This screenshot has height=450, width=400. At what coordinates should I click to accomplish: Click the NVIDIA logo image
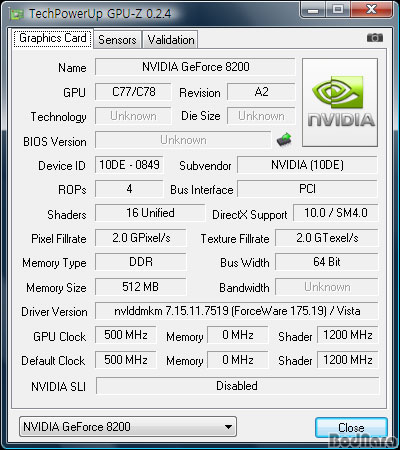point(340,102)
